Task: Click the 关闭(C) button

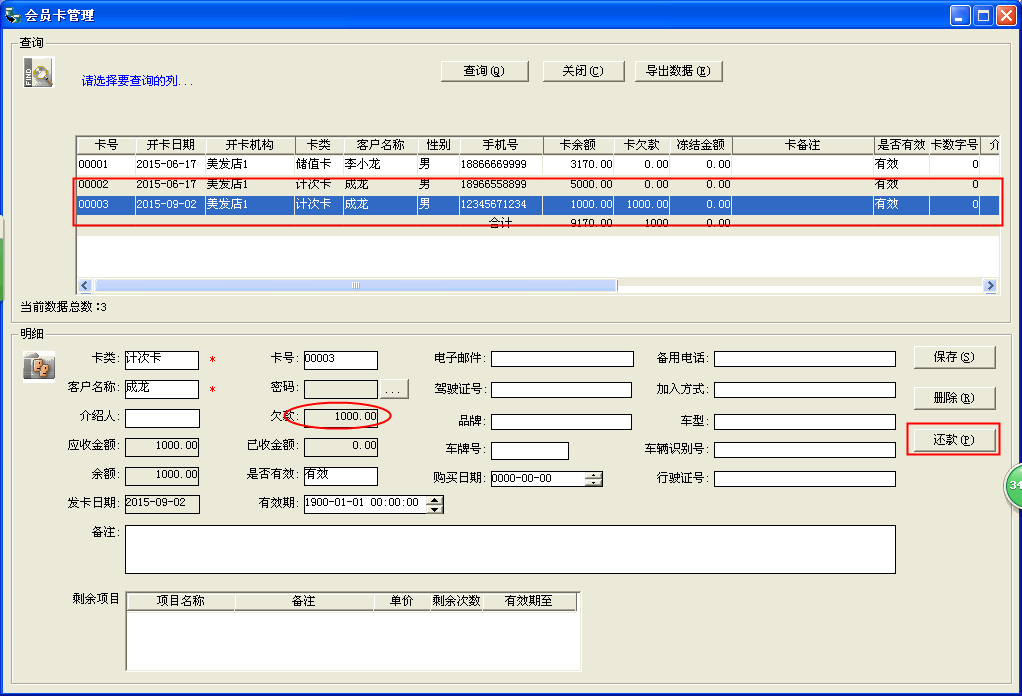Action: [583, 71]
